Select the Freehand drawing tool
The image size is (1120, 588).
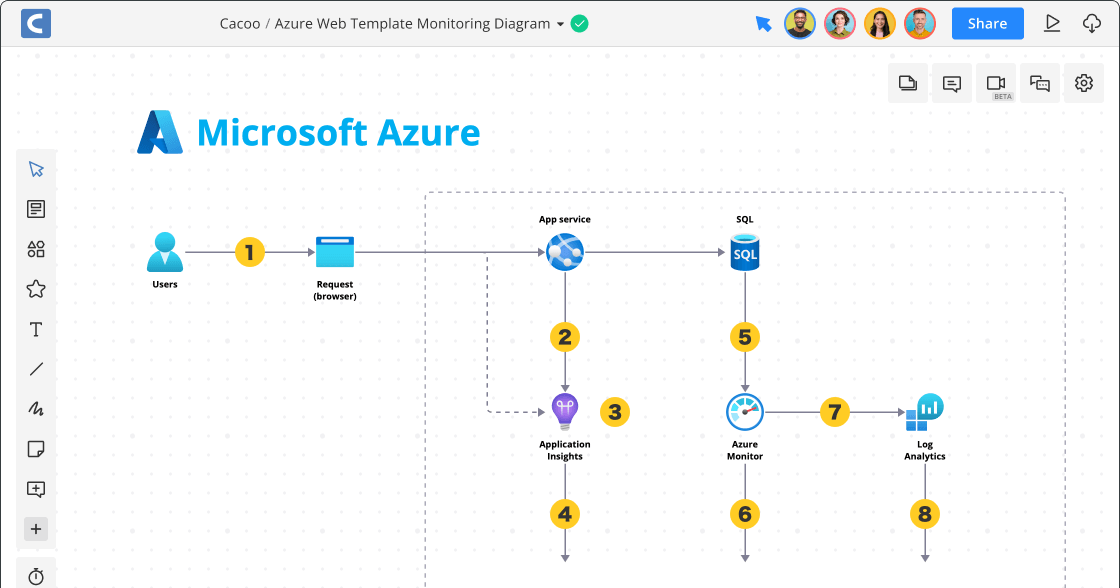pos(36,409)
